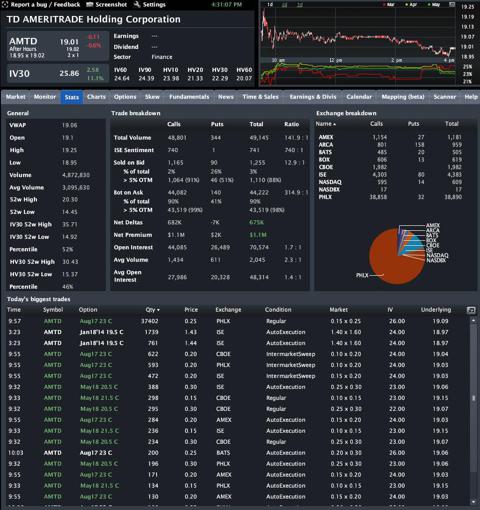Click the trades list scroll-up arrow
This screenshot has height=510, width=480.
point(473,320)
